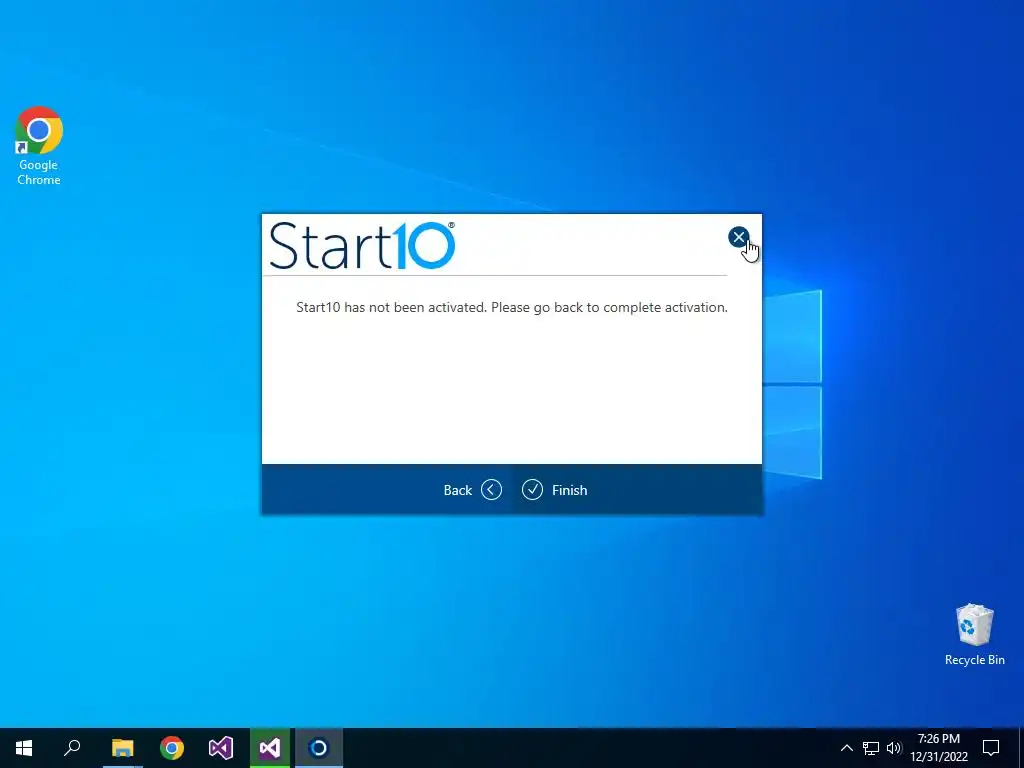The height and width of the screenshot is (768, 1024).
Task: Go Back in the Start10 dialog
Action: (x=472, y=490)
